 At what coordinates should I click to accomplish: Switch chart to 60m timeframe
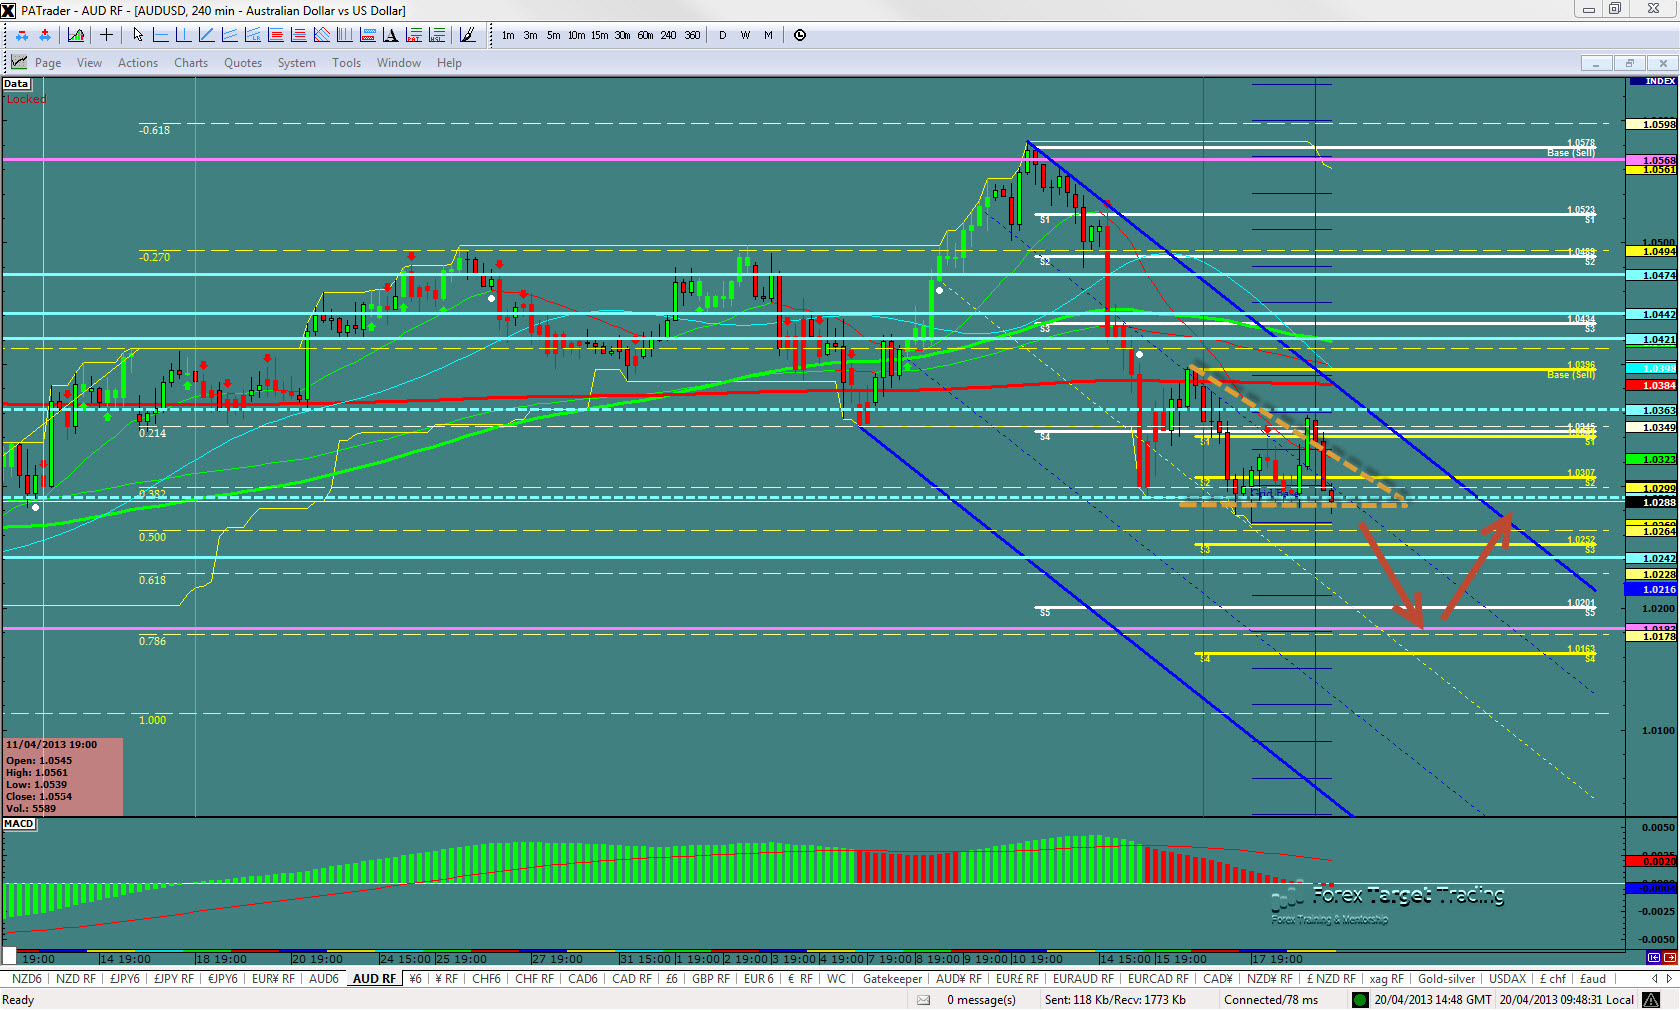point(645,35)
